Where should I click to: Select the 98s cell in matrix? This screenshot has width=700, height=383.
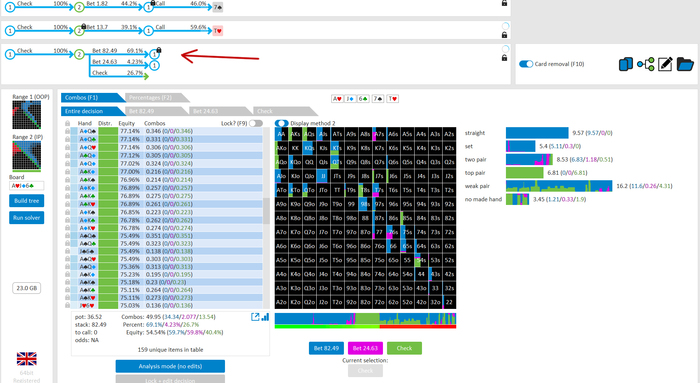pyautogui.click(x=365, y=204)
